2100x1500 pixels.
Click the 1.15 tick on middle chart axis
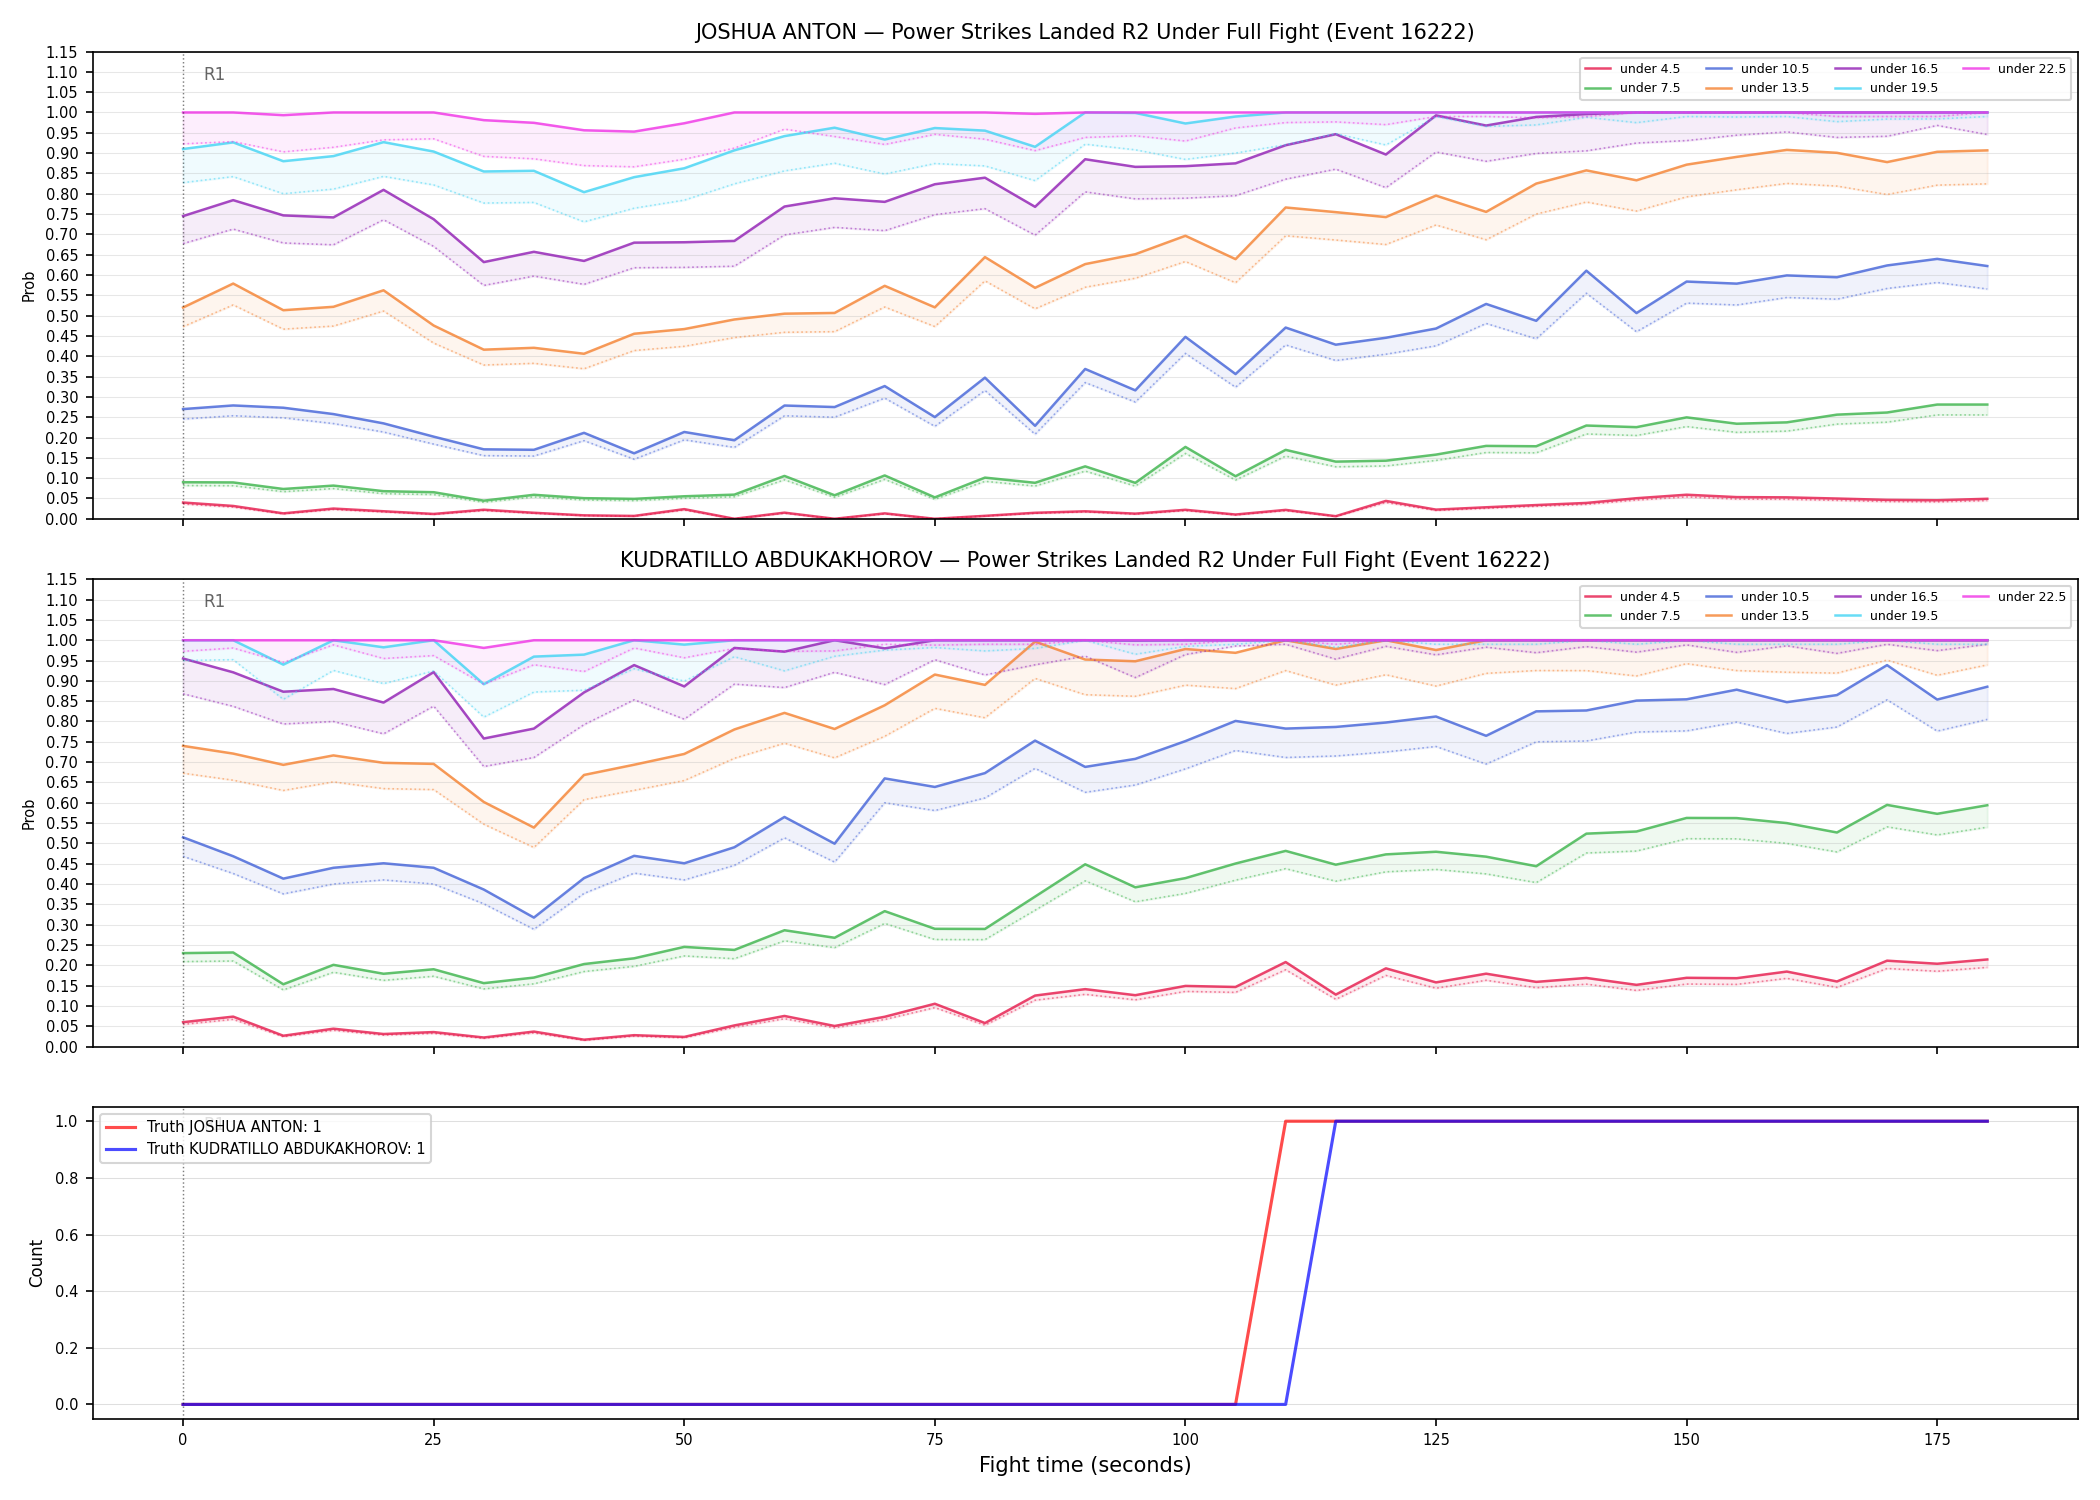coord(63,580)
